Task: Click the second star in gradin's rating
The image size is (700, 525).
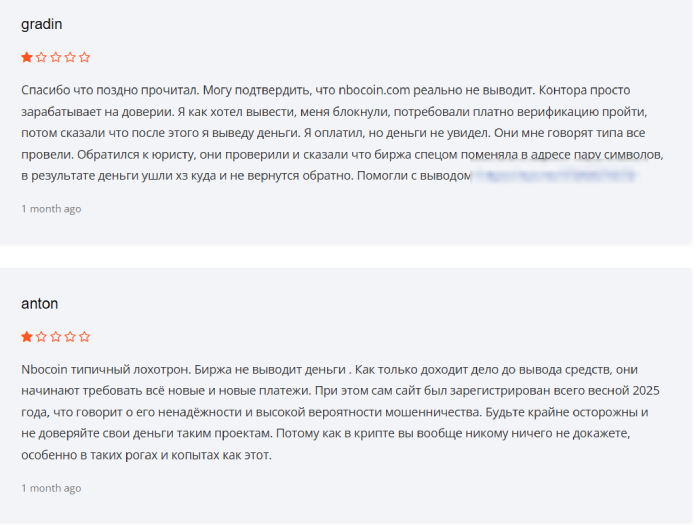Action: (41, 57)
